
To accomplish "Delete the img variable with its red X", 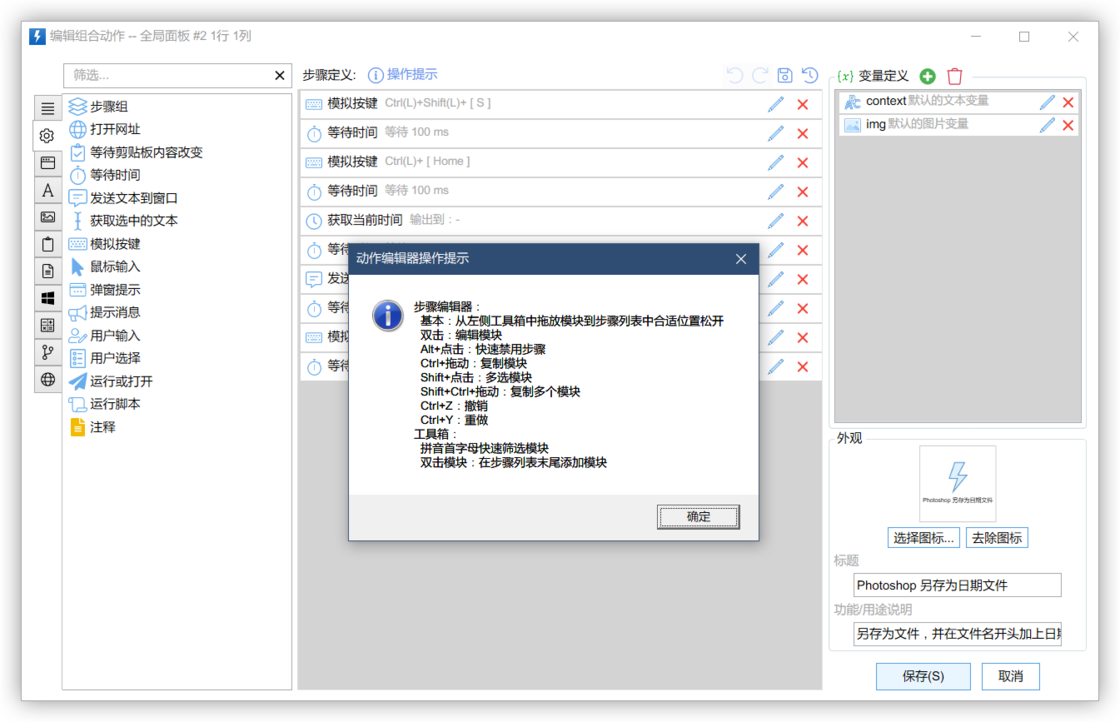I will 1066,123.
